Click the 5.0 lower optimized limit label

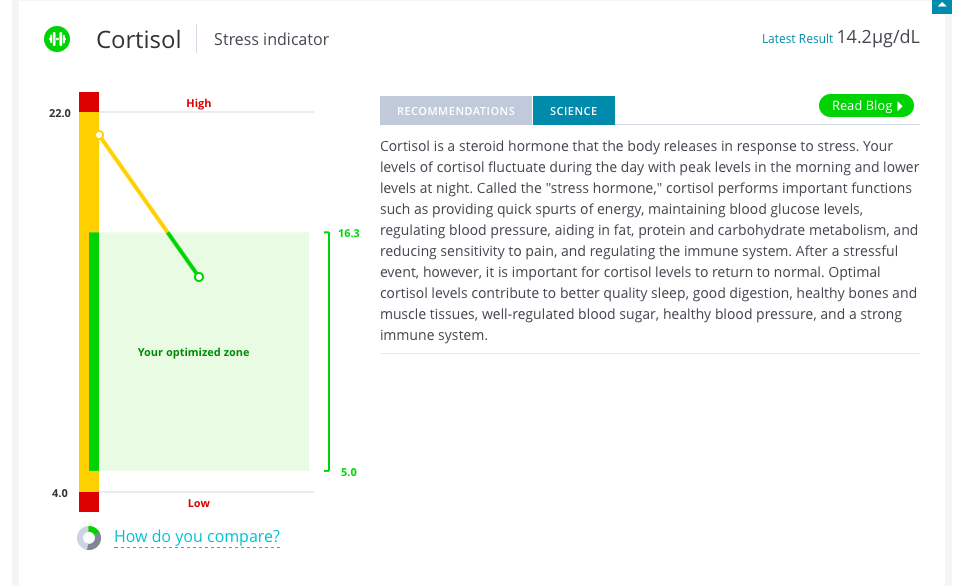click(x=348, y=471)
